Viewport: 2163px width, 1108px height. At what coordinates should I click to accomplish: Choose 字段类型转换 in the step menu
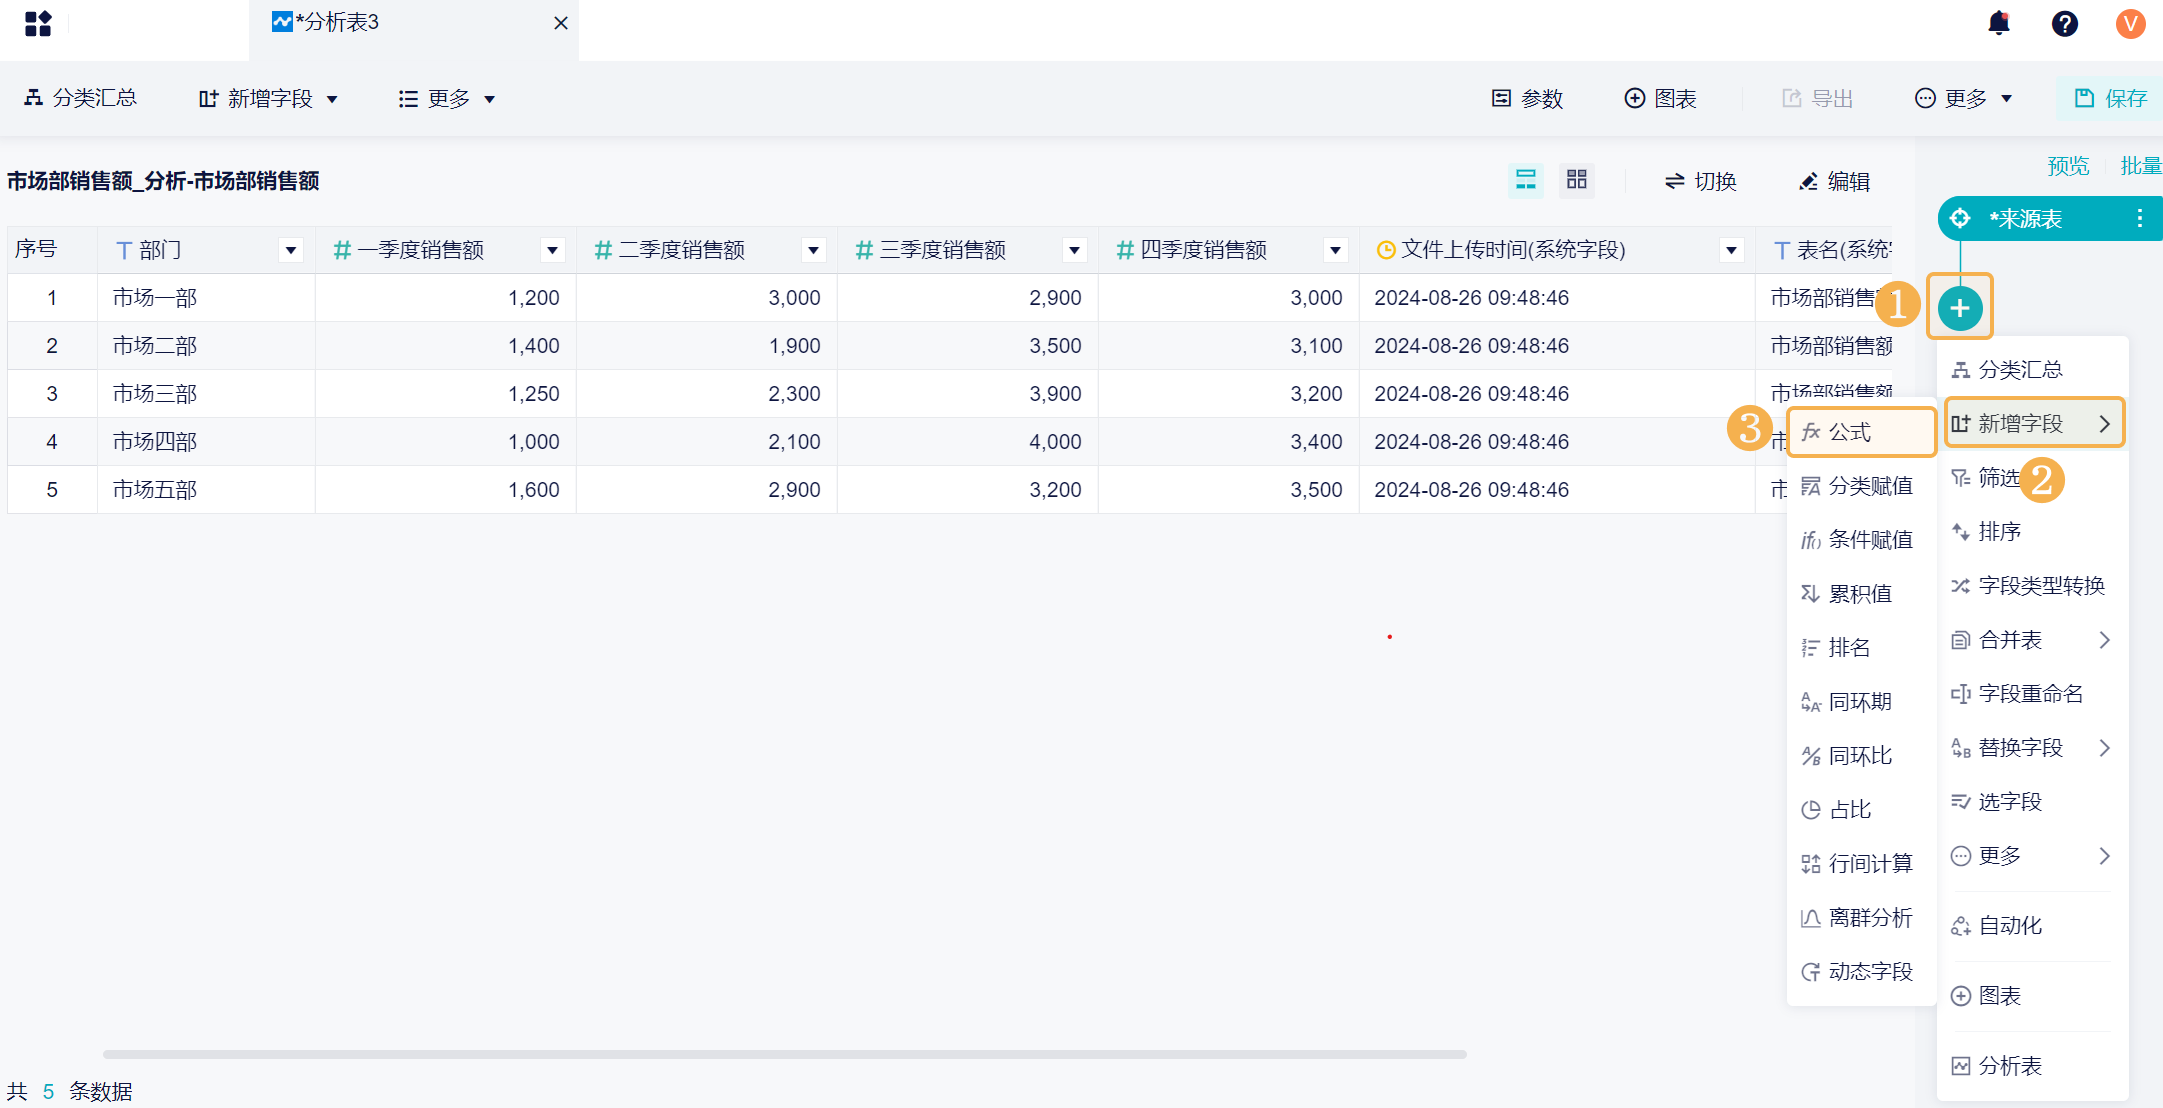click(x=2032, y=585)
